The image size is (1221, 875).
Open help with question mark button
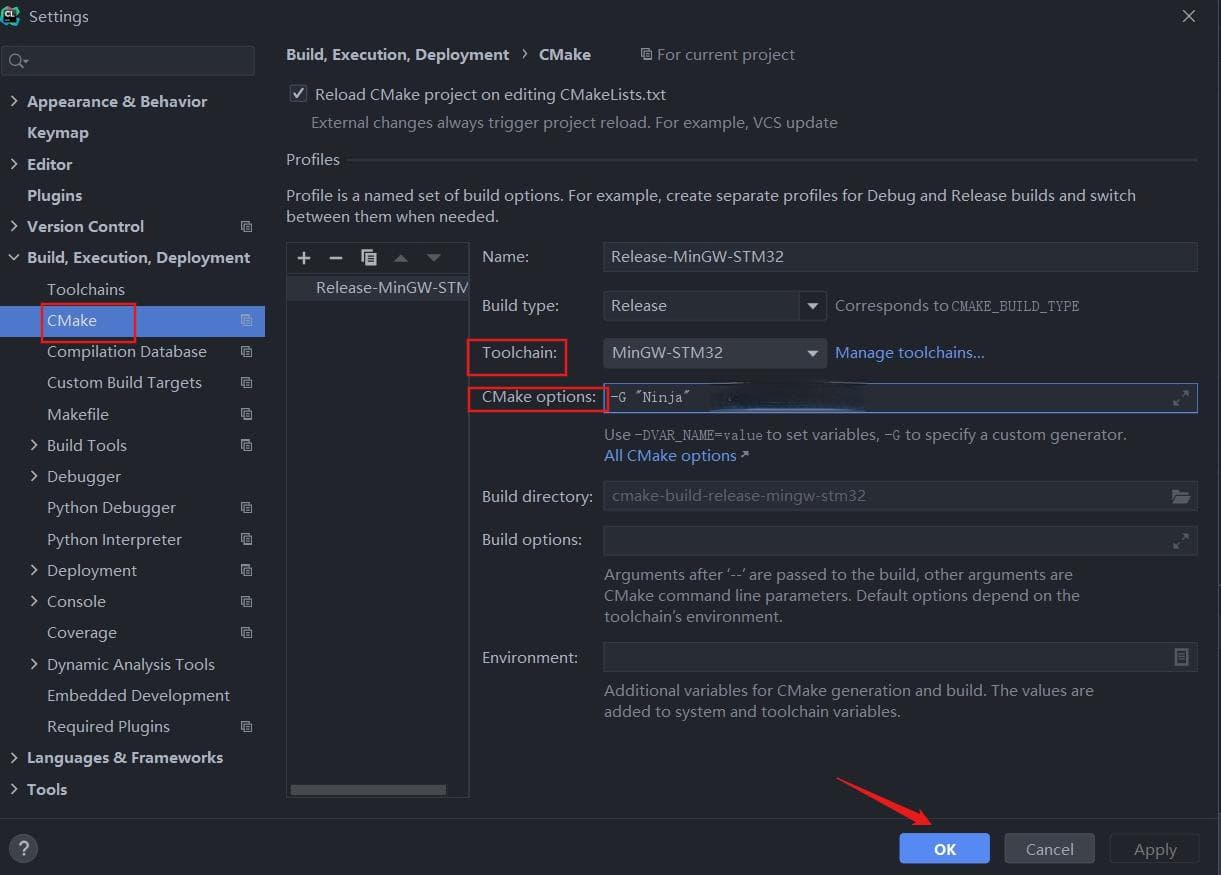(x=23, y=849)
